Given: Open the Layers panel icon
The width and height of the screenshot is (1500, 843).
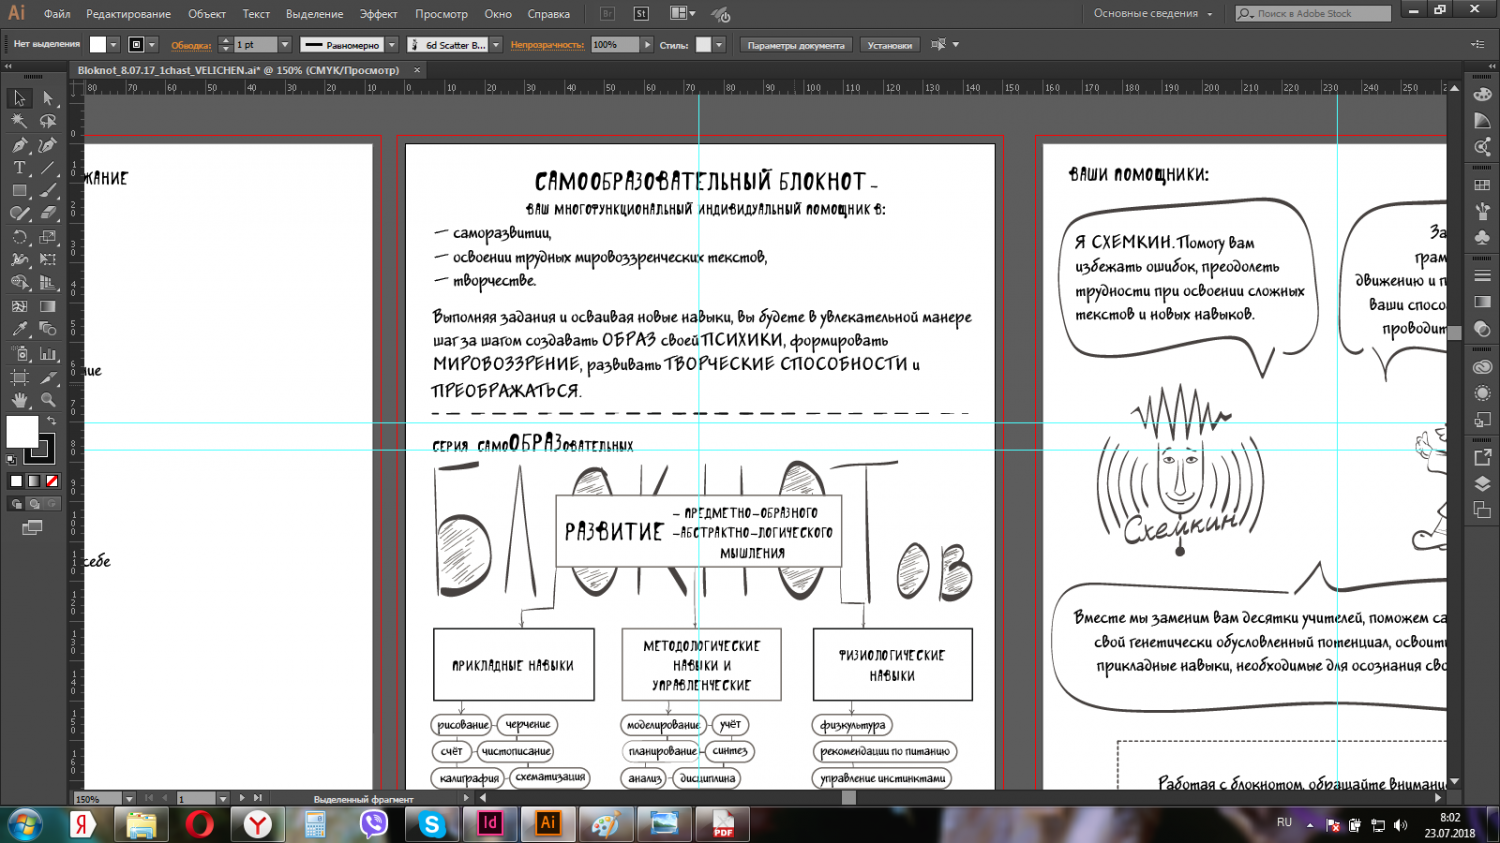Looking at the screenshot, I should click(1482, 484).
